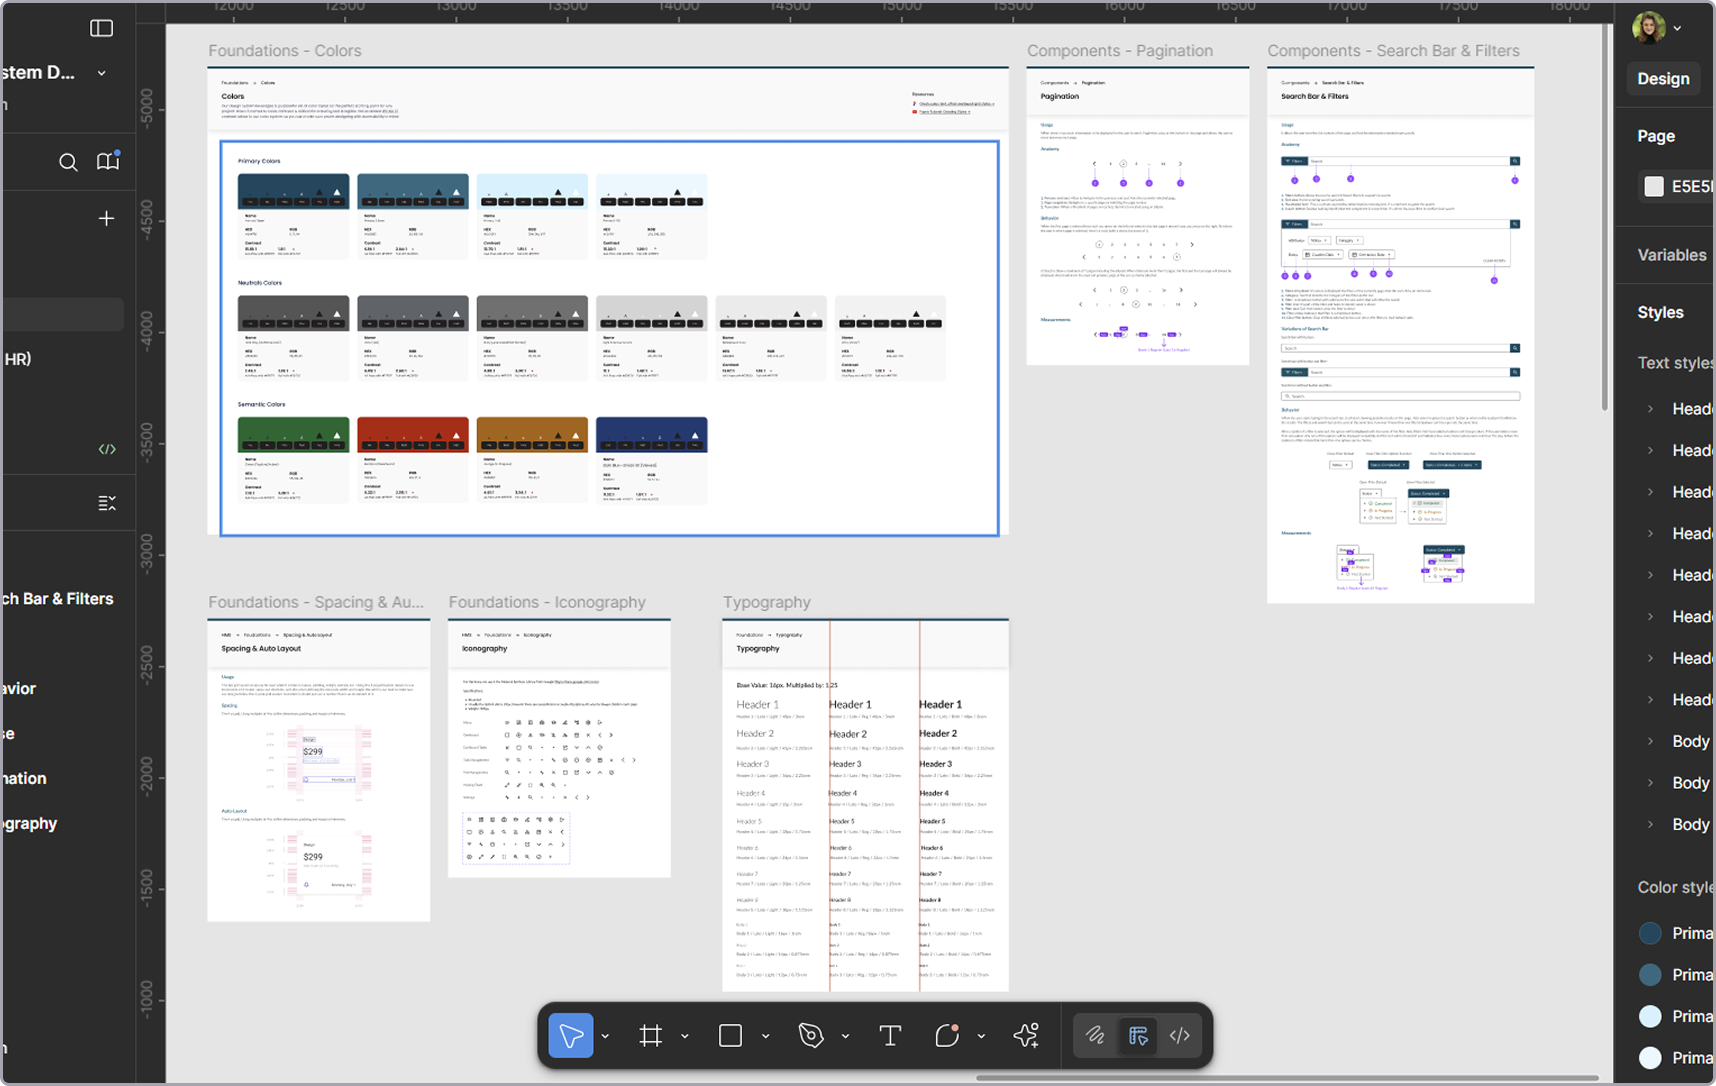Toggle the left sidebar panel icon
This screenshot has width=1716, height=1086.
point(102,28)
